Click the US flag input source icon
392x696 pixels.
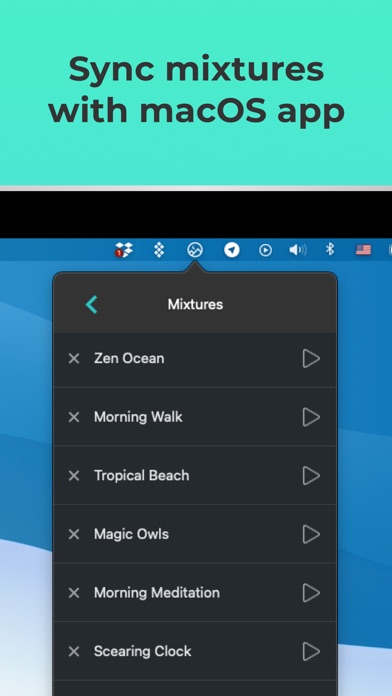pos(363,250)
